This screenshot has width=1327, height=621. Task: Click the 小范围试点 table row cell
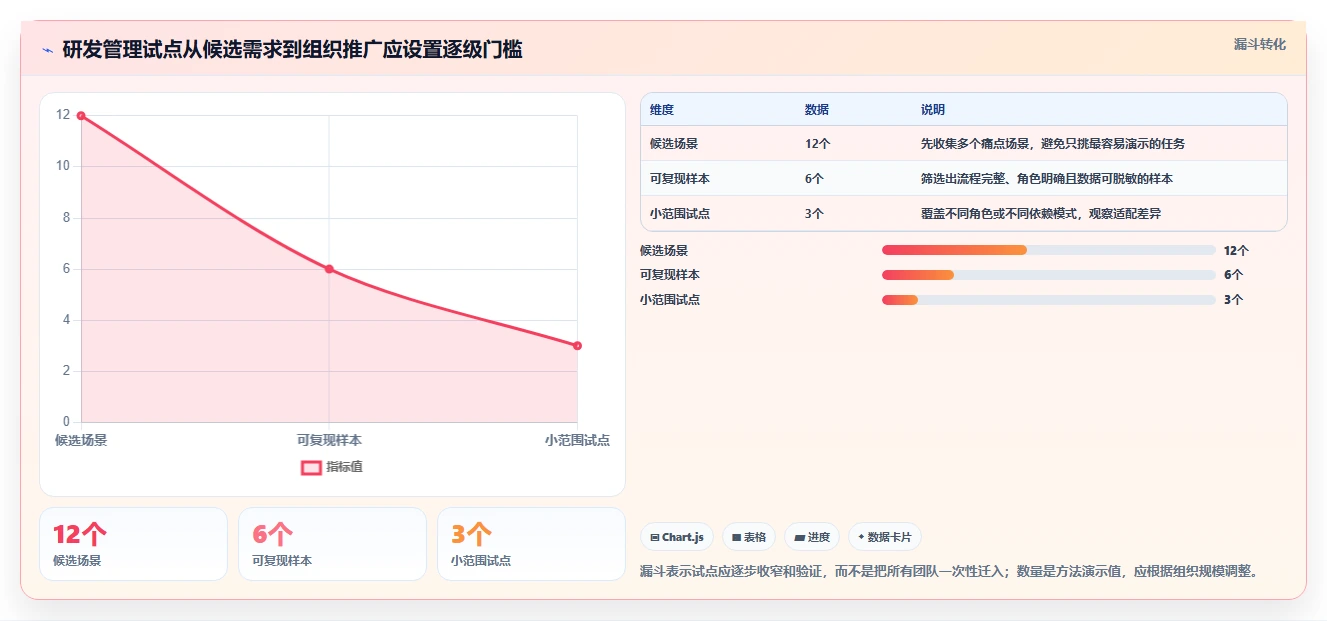680,214
